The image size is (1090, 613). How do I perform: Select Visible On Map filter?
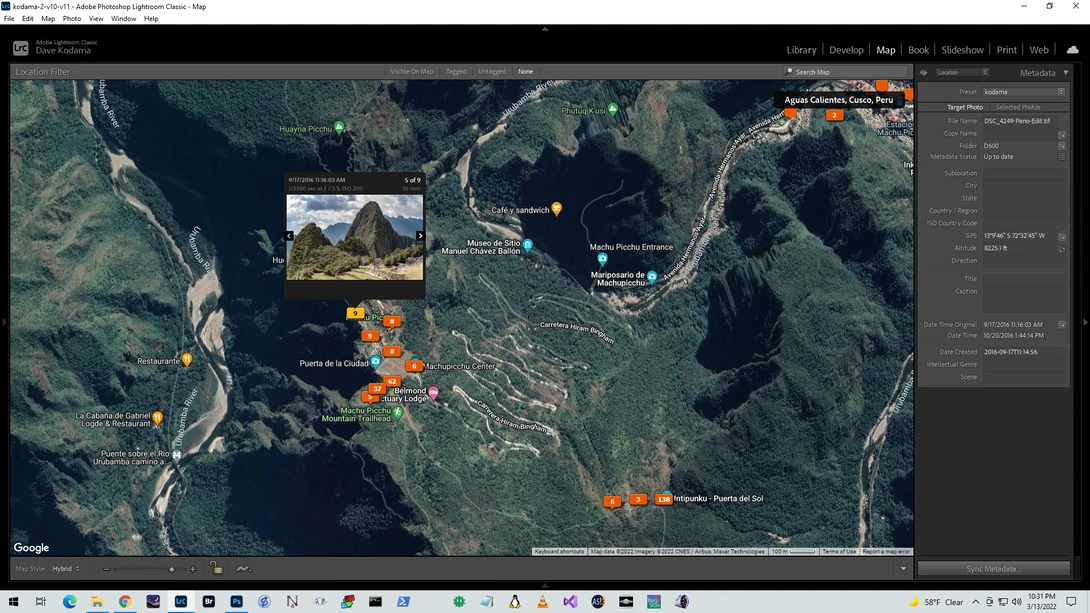click(x=412, y=72)
